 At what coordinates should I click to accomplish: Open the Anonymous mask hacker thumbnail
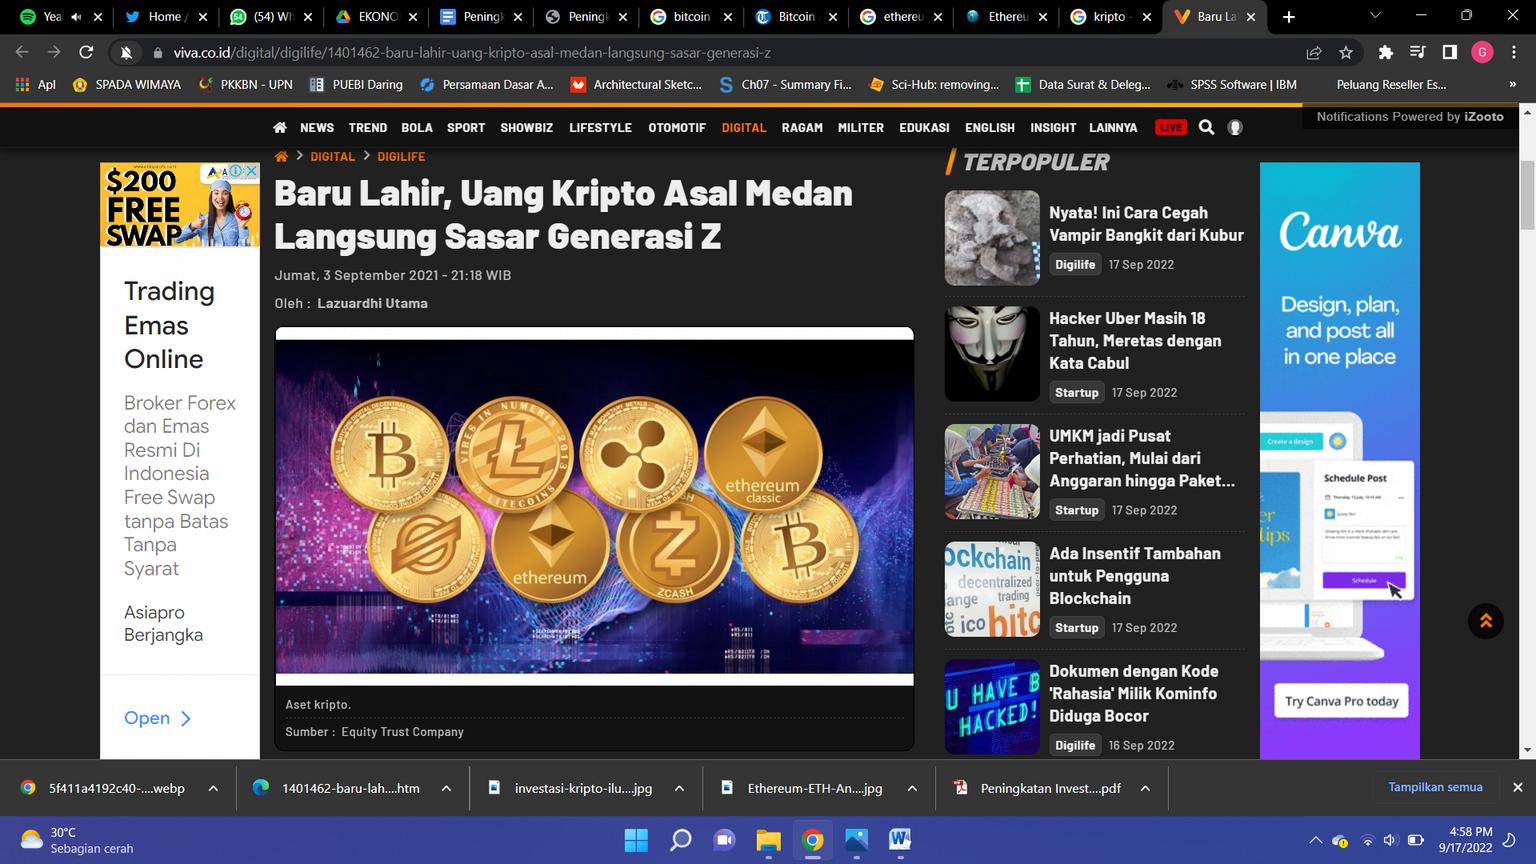(x=992, y=354)
